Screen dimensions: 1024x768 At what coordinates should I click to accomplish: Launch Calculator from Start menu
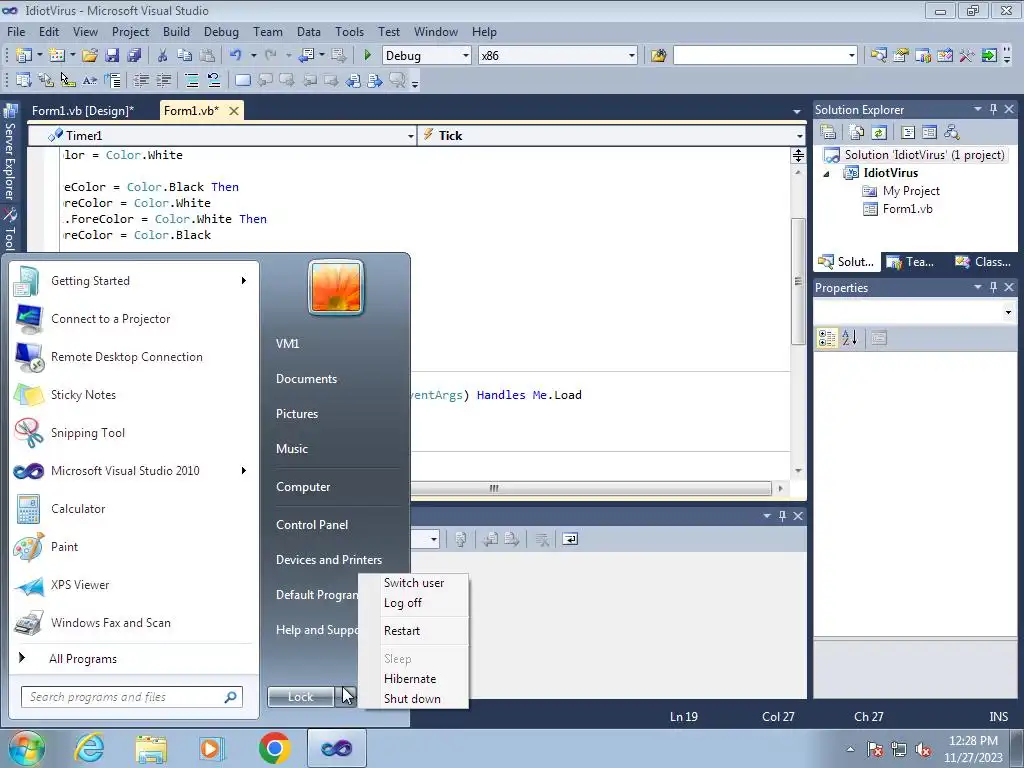(x=78, y=509)
